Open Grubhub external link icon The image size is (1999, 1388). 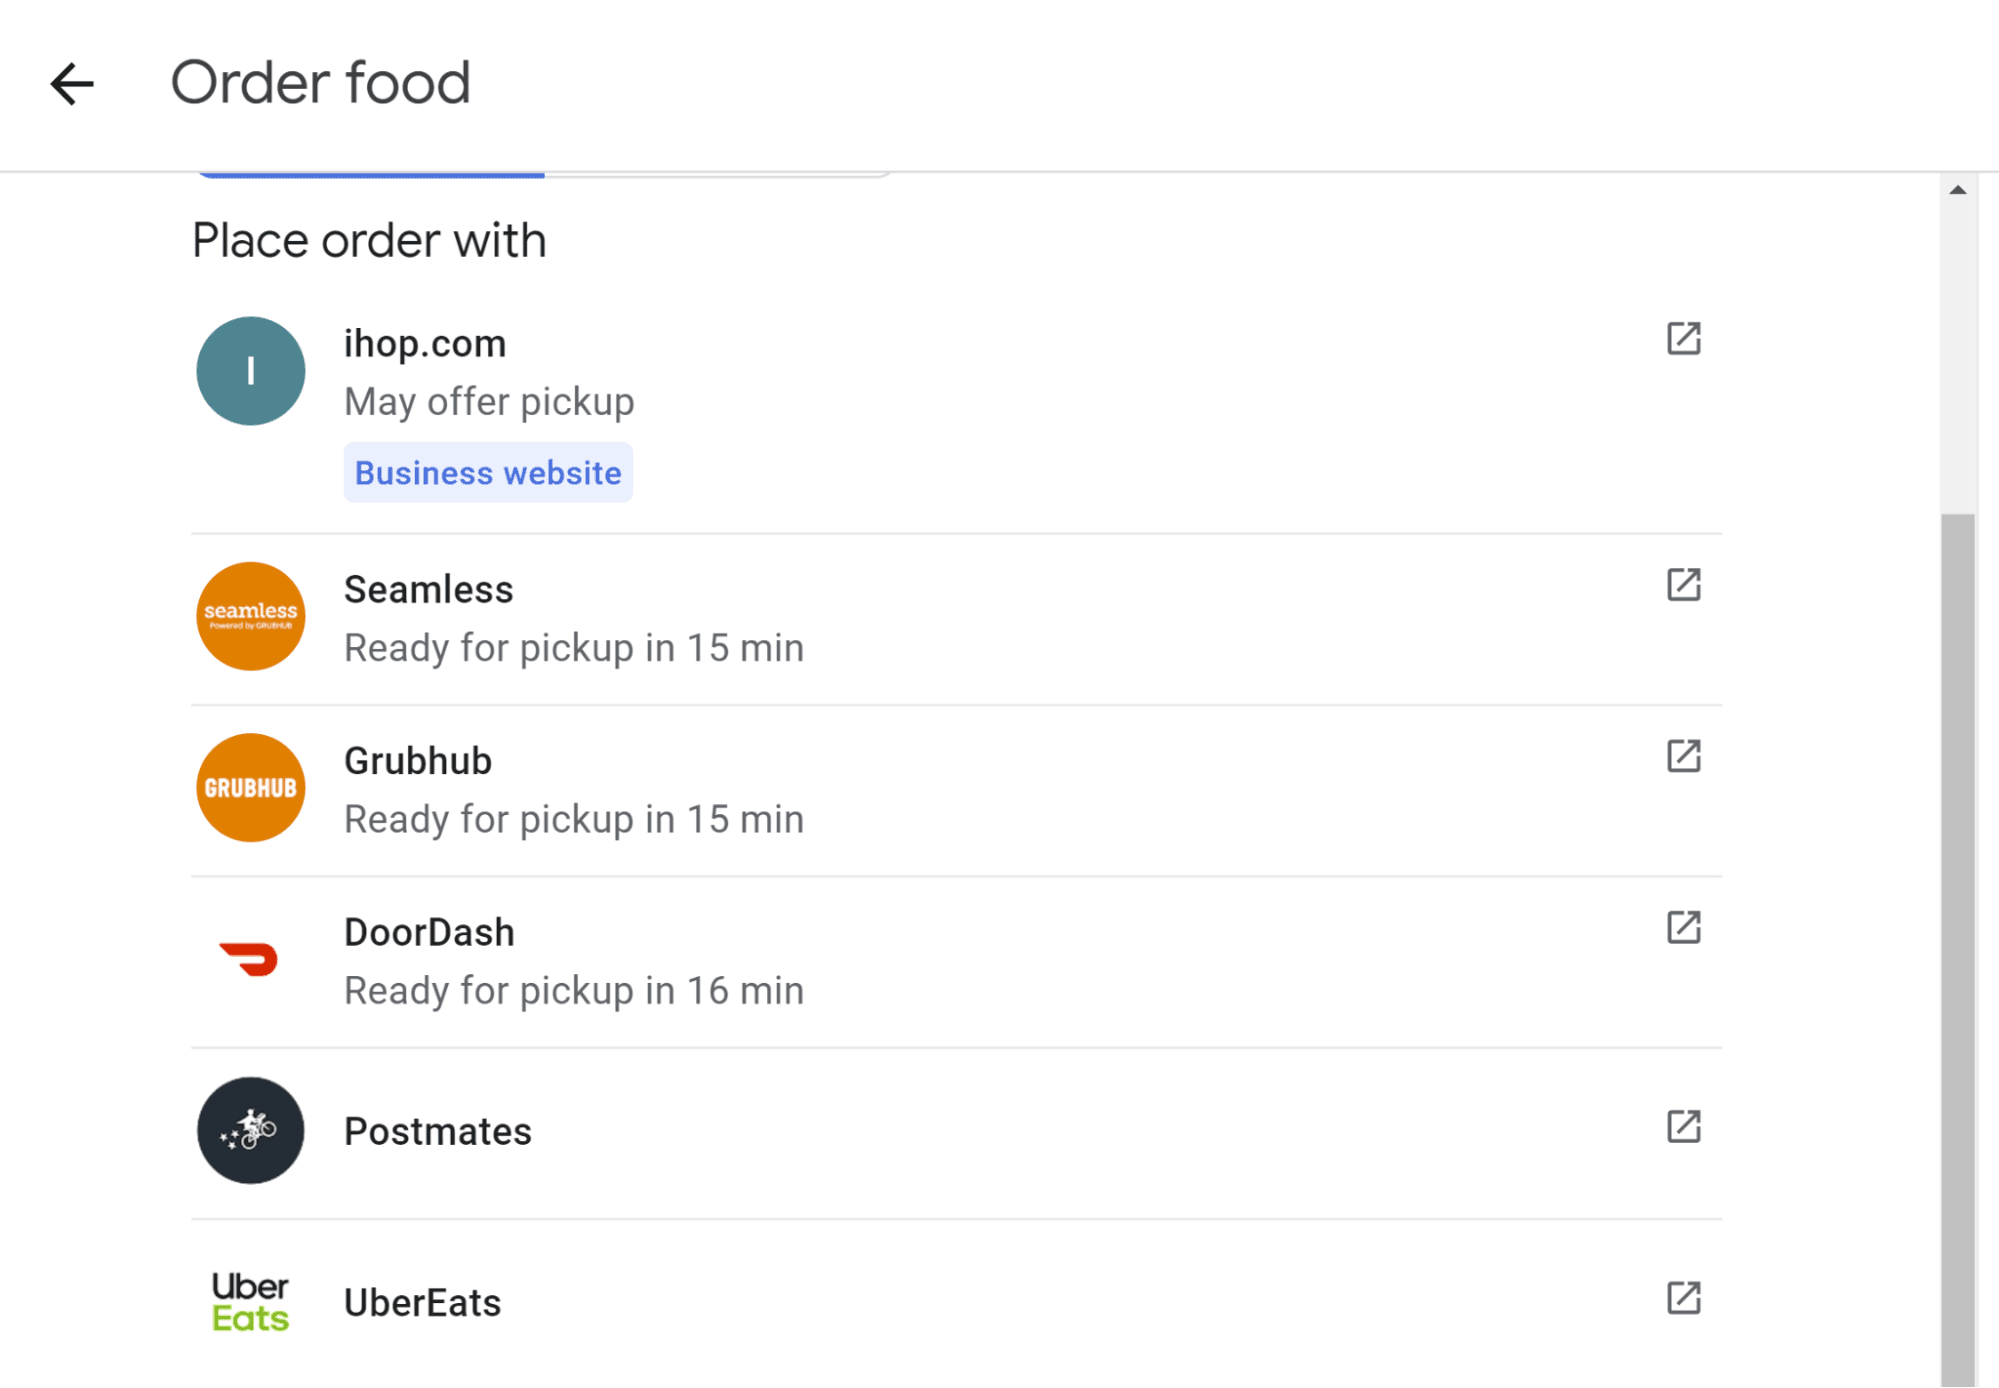pos(1683,756)
